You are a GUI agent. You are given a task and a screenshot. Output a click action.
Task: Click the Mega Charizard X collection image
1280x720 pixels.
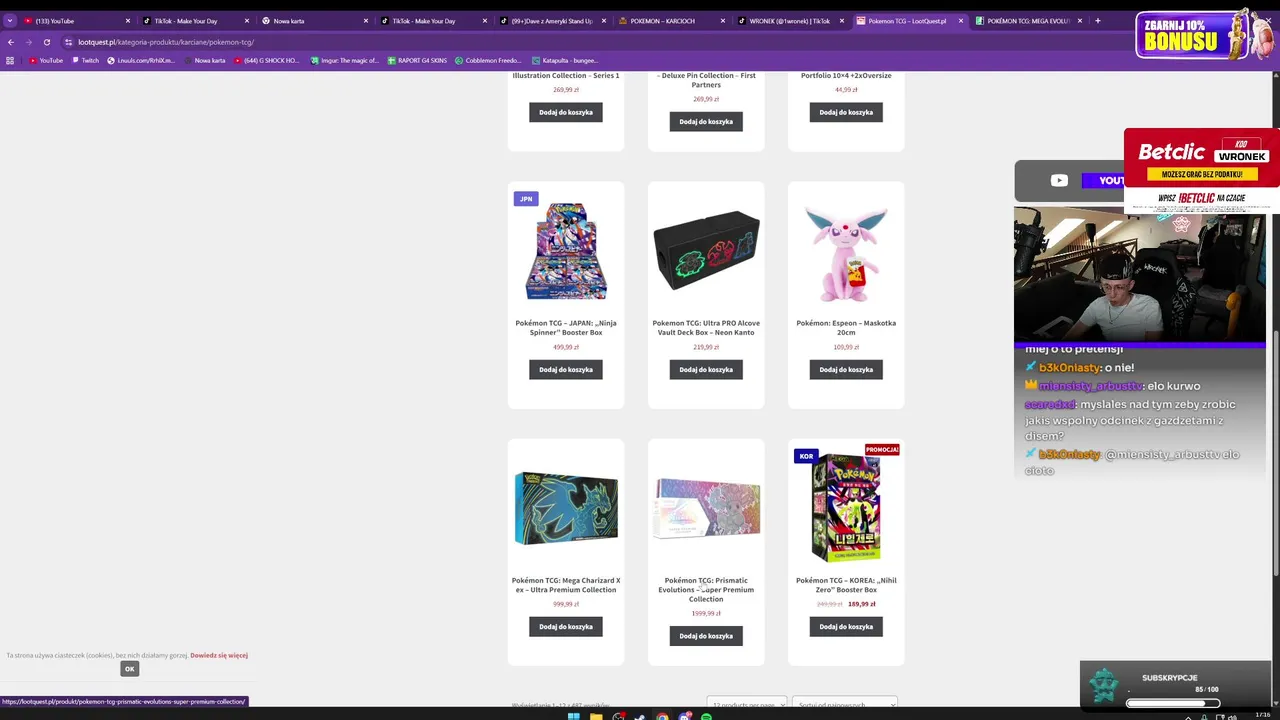pos(566,508)
